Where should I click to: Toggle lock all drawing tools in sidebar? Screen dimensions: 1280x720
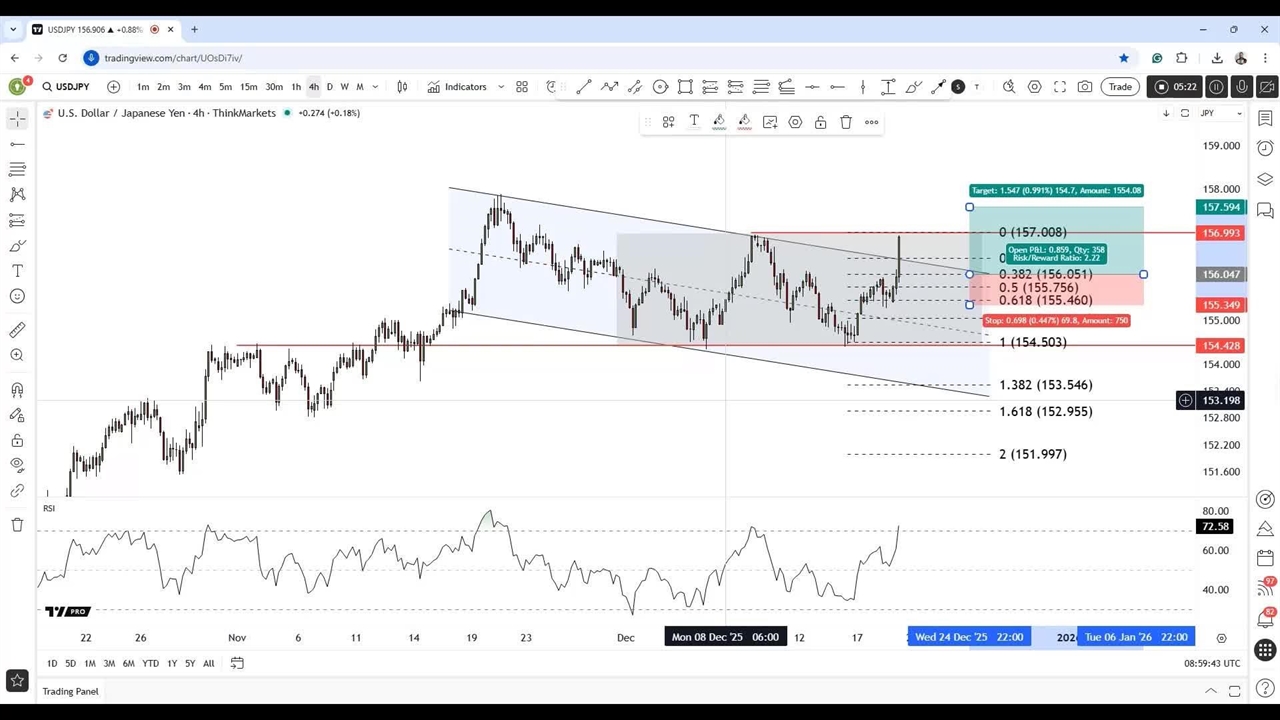coord(17,440)
